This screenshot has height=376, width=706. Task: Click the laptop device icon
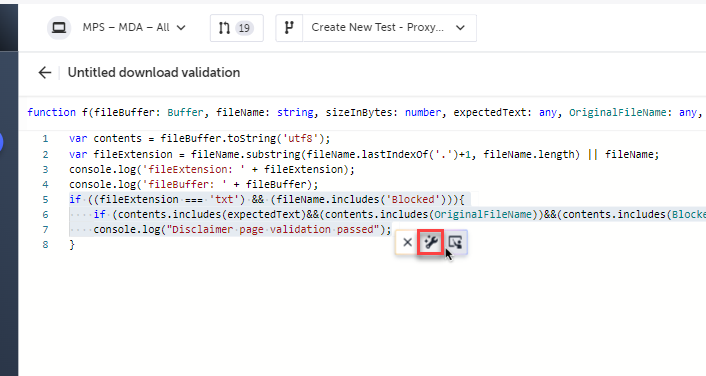(59, 28)
